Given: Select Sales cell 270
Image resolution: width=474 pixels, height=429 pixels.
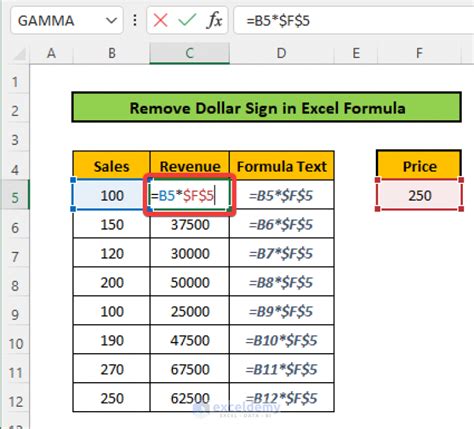Looking at the screenshot, I should (x=111, y=369).
